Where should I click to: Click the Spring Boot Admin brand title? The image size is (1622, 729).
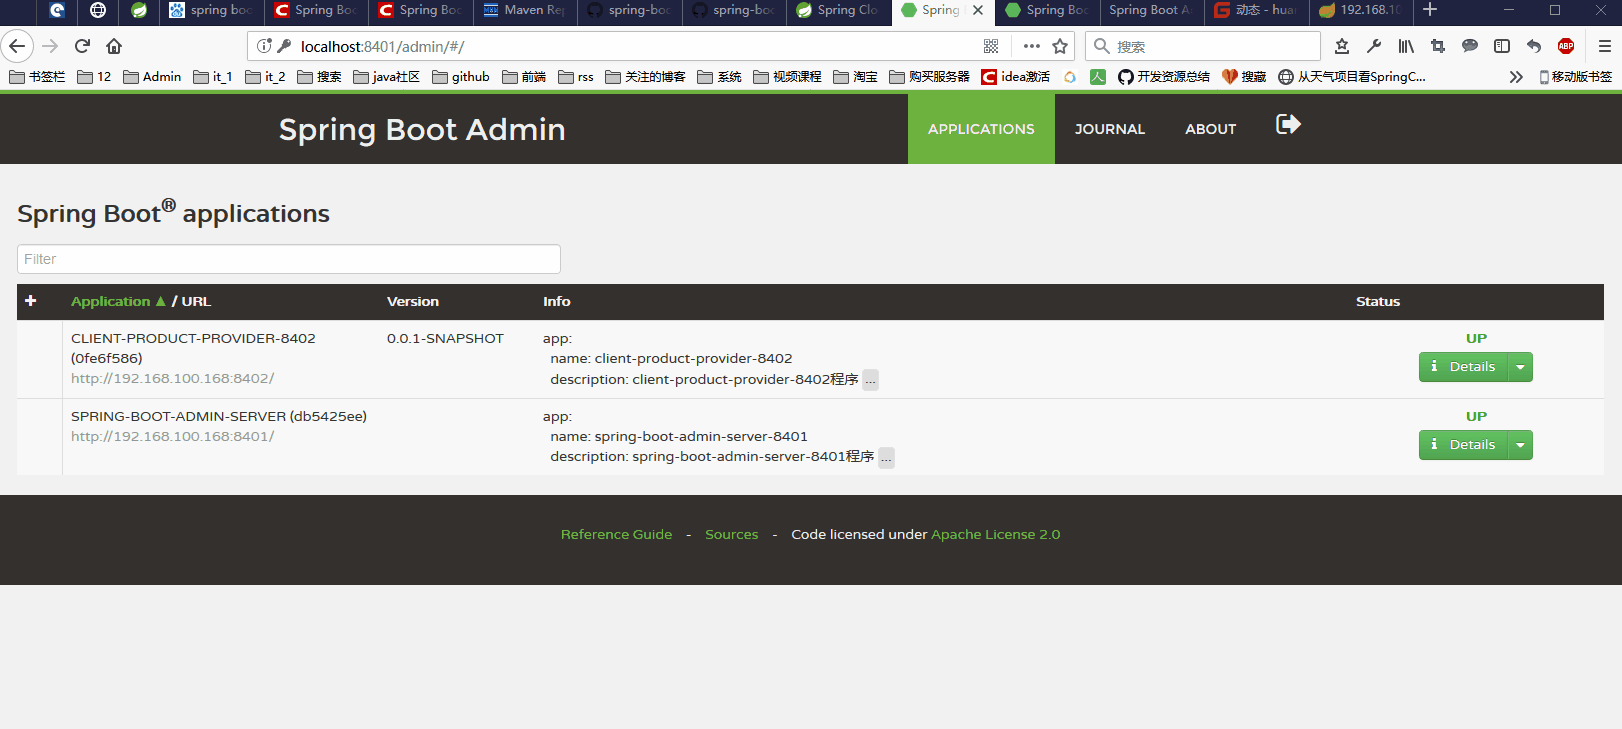[x=422, y=129]
